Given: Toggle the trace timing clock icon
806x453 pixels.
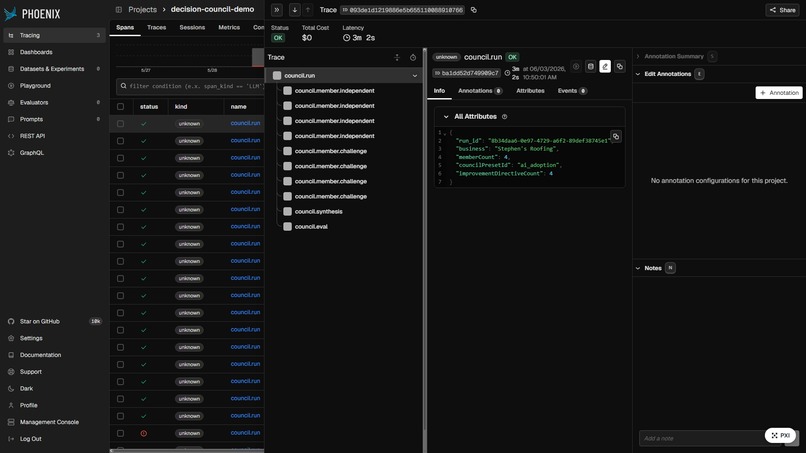Looking at the screenshot, I should click(x=413, y=58).
